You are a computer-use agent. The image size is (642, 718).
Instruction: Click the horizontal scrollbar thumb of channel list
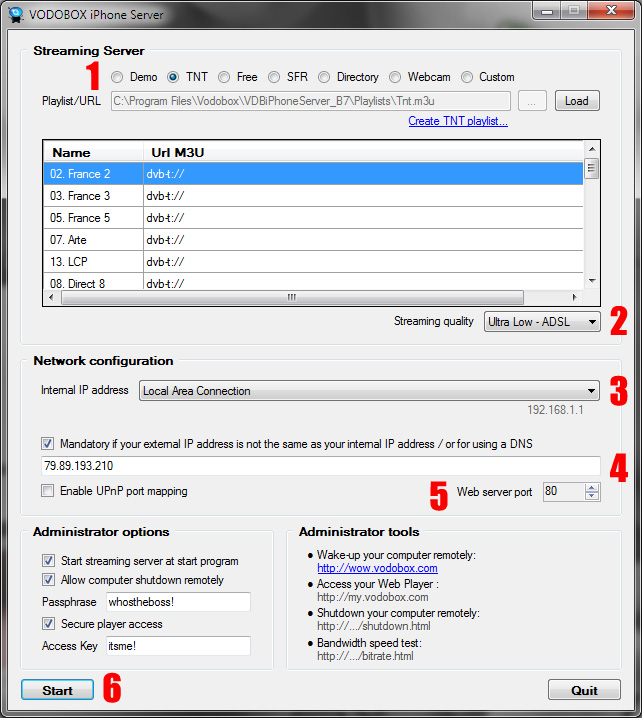(292, 297)
